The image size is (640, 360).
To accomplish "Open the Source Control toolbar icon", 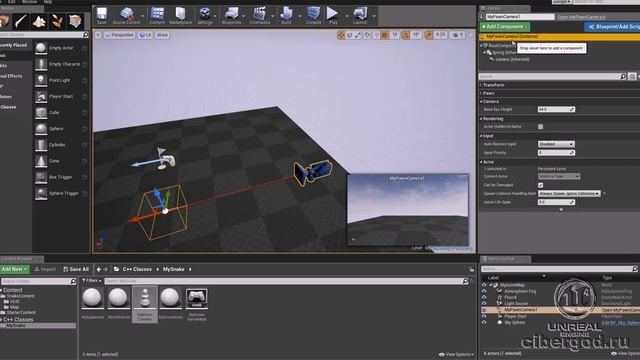I will pos(127,16).
